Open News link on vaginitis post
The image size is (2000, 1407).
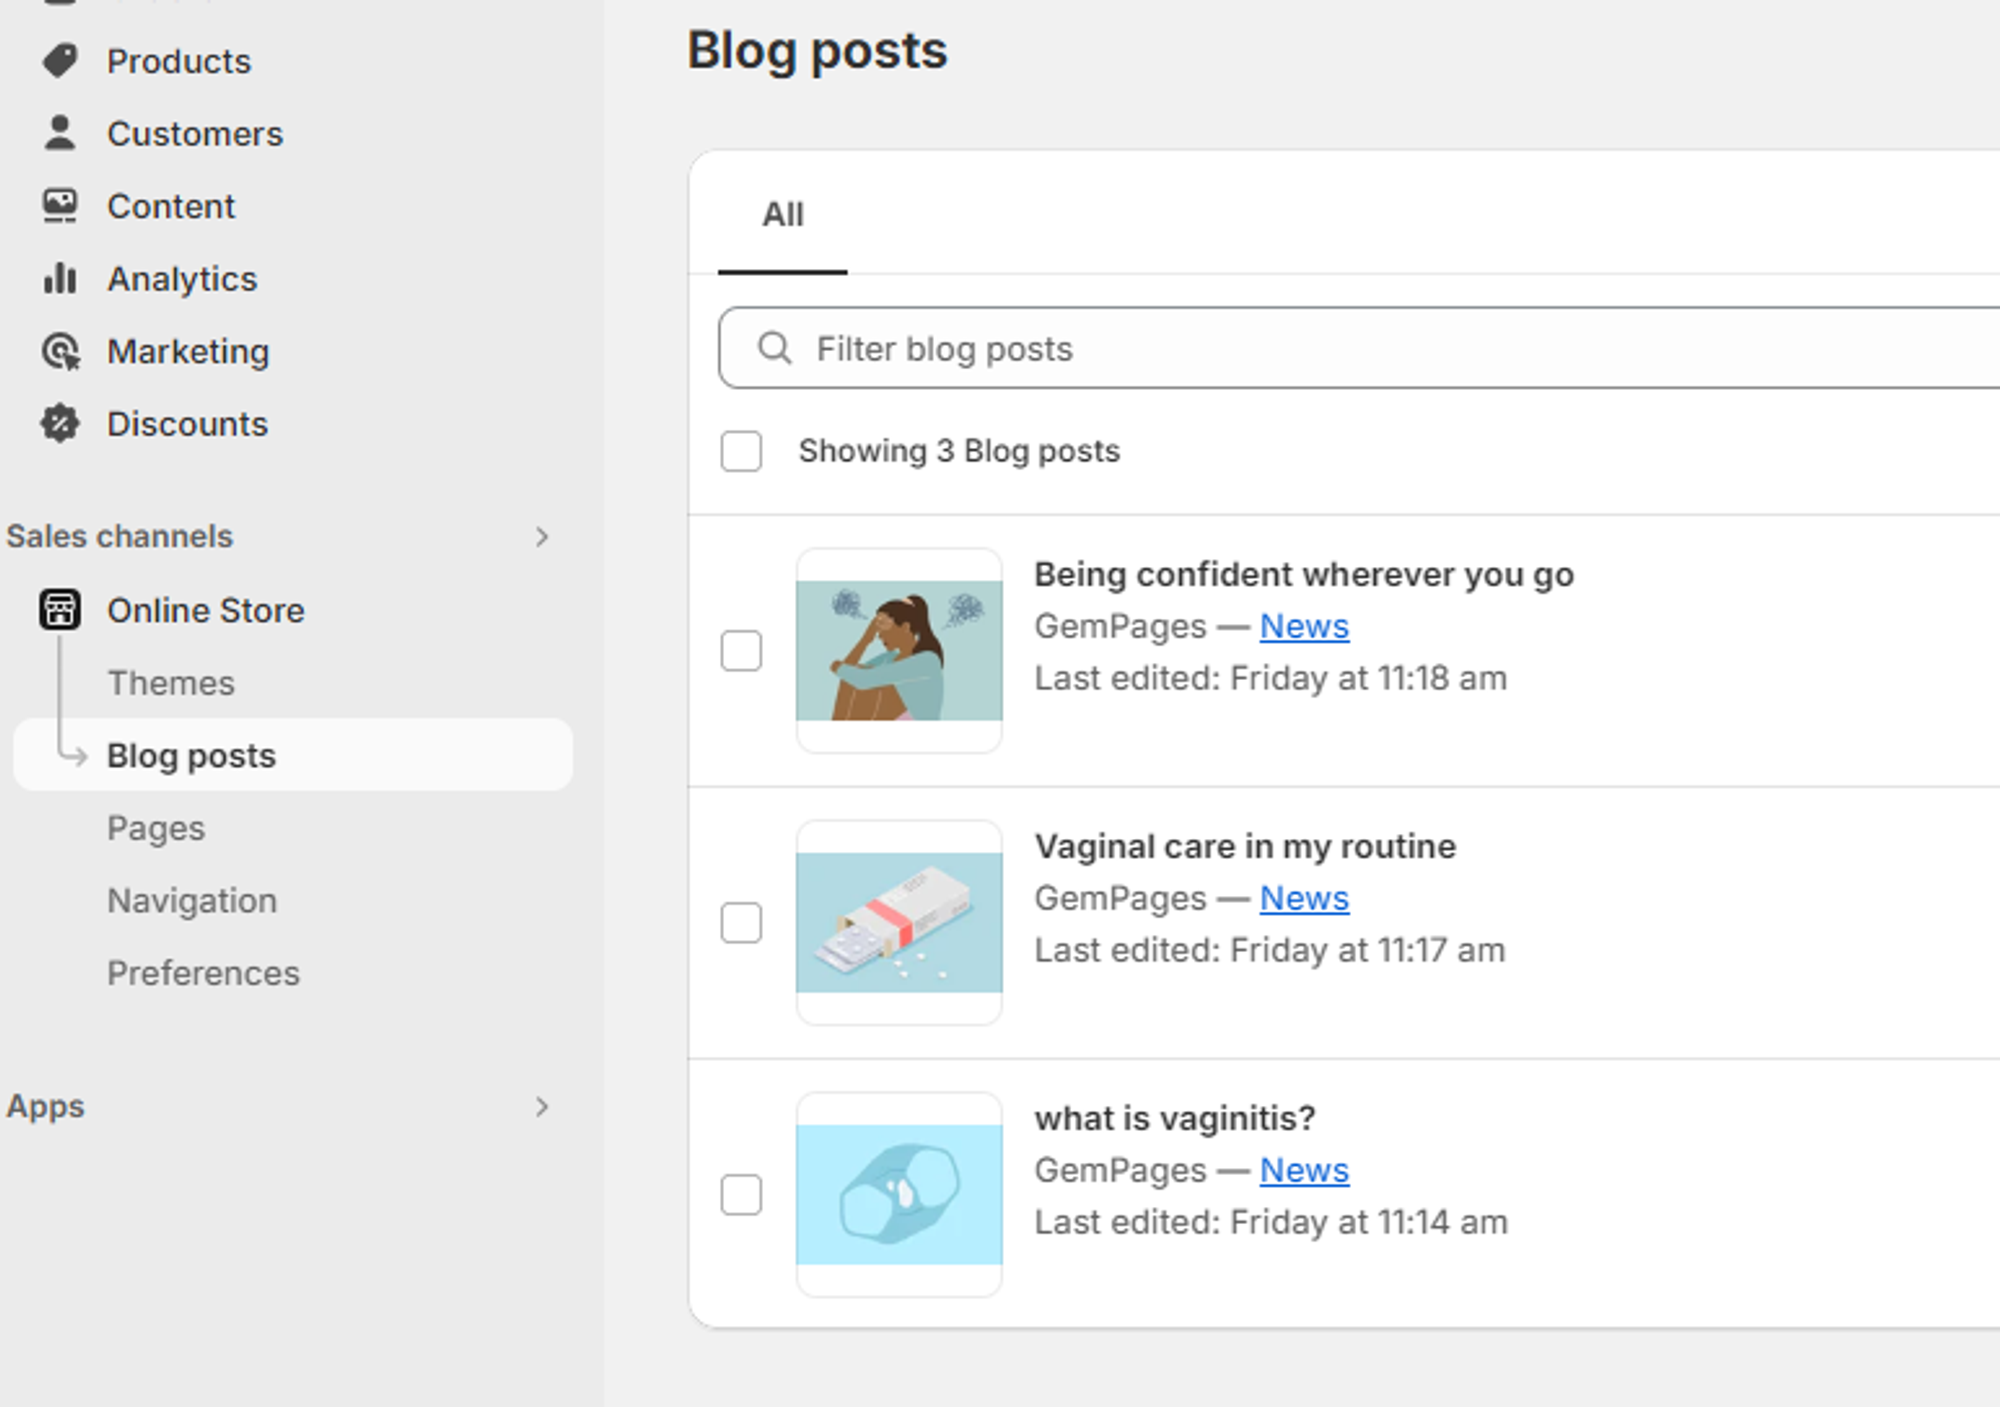[1304, 1170]
